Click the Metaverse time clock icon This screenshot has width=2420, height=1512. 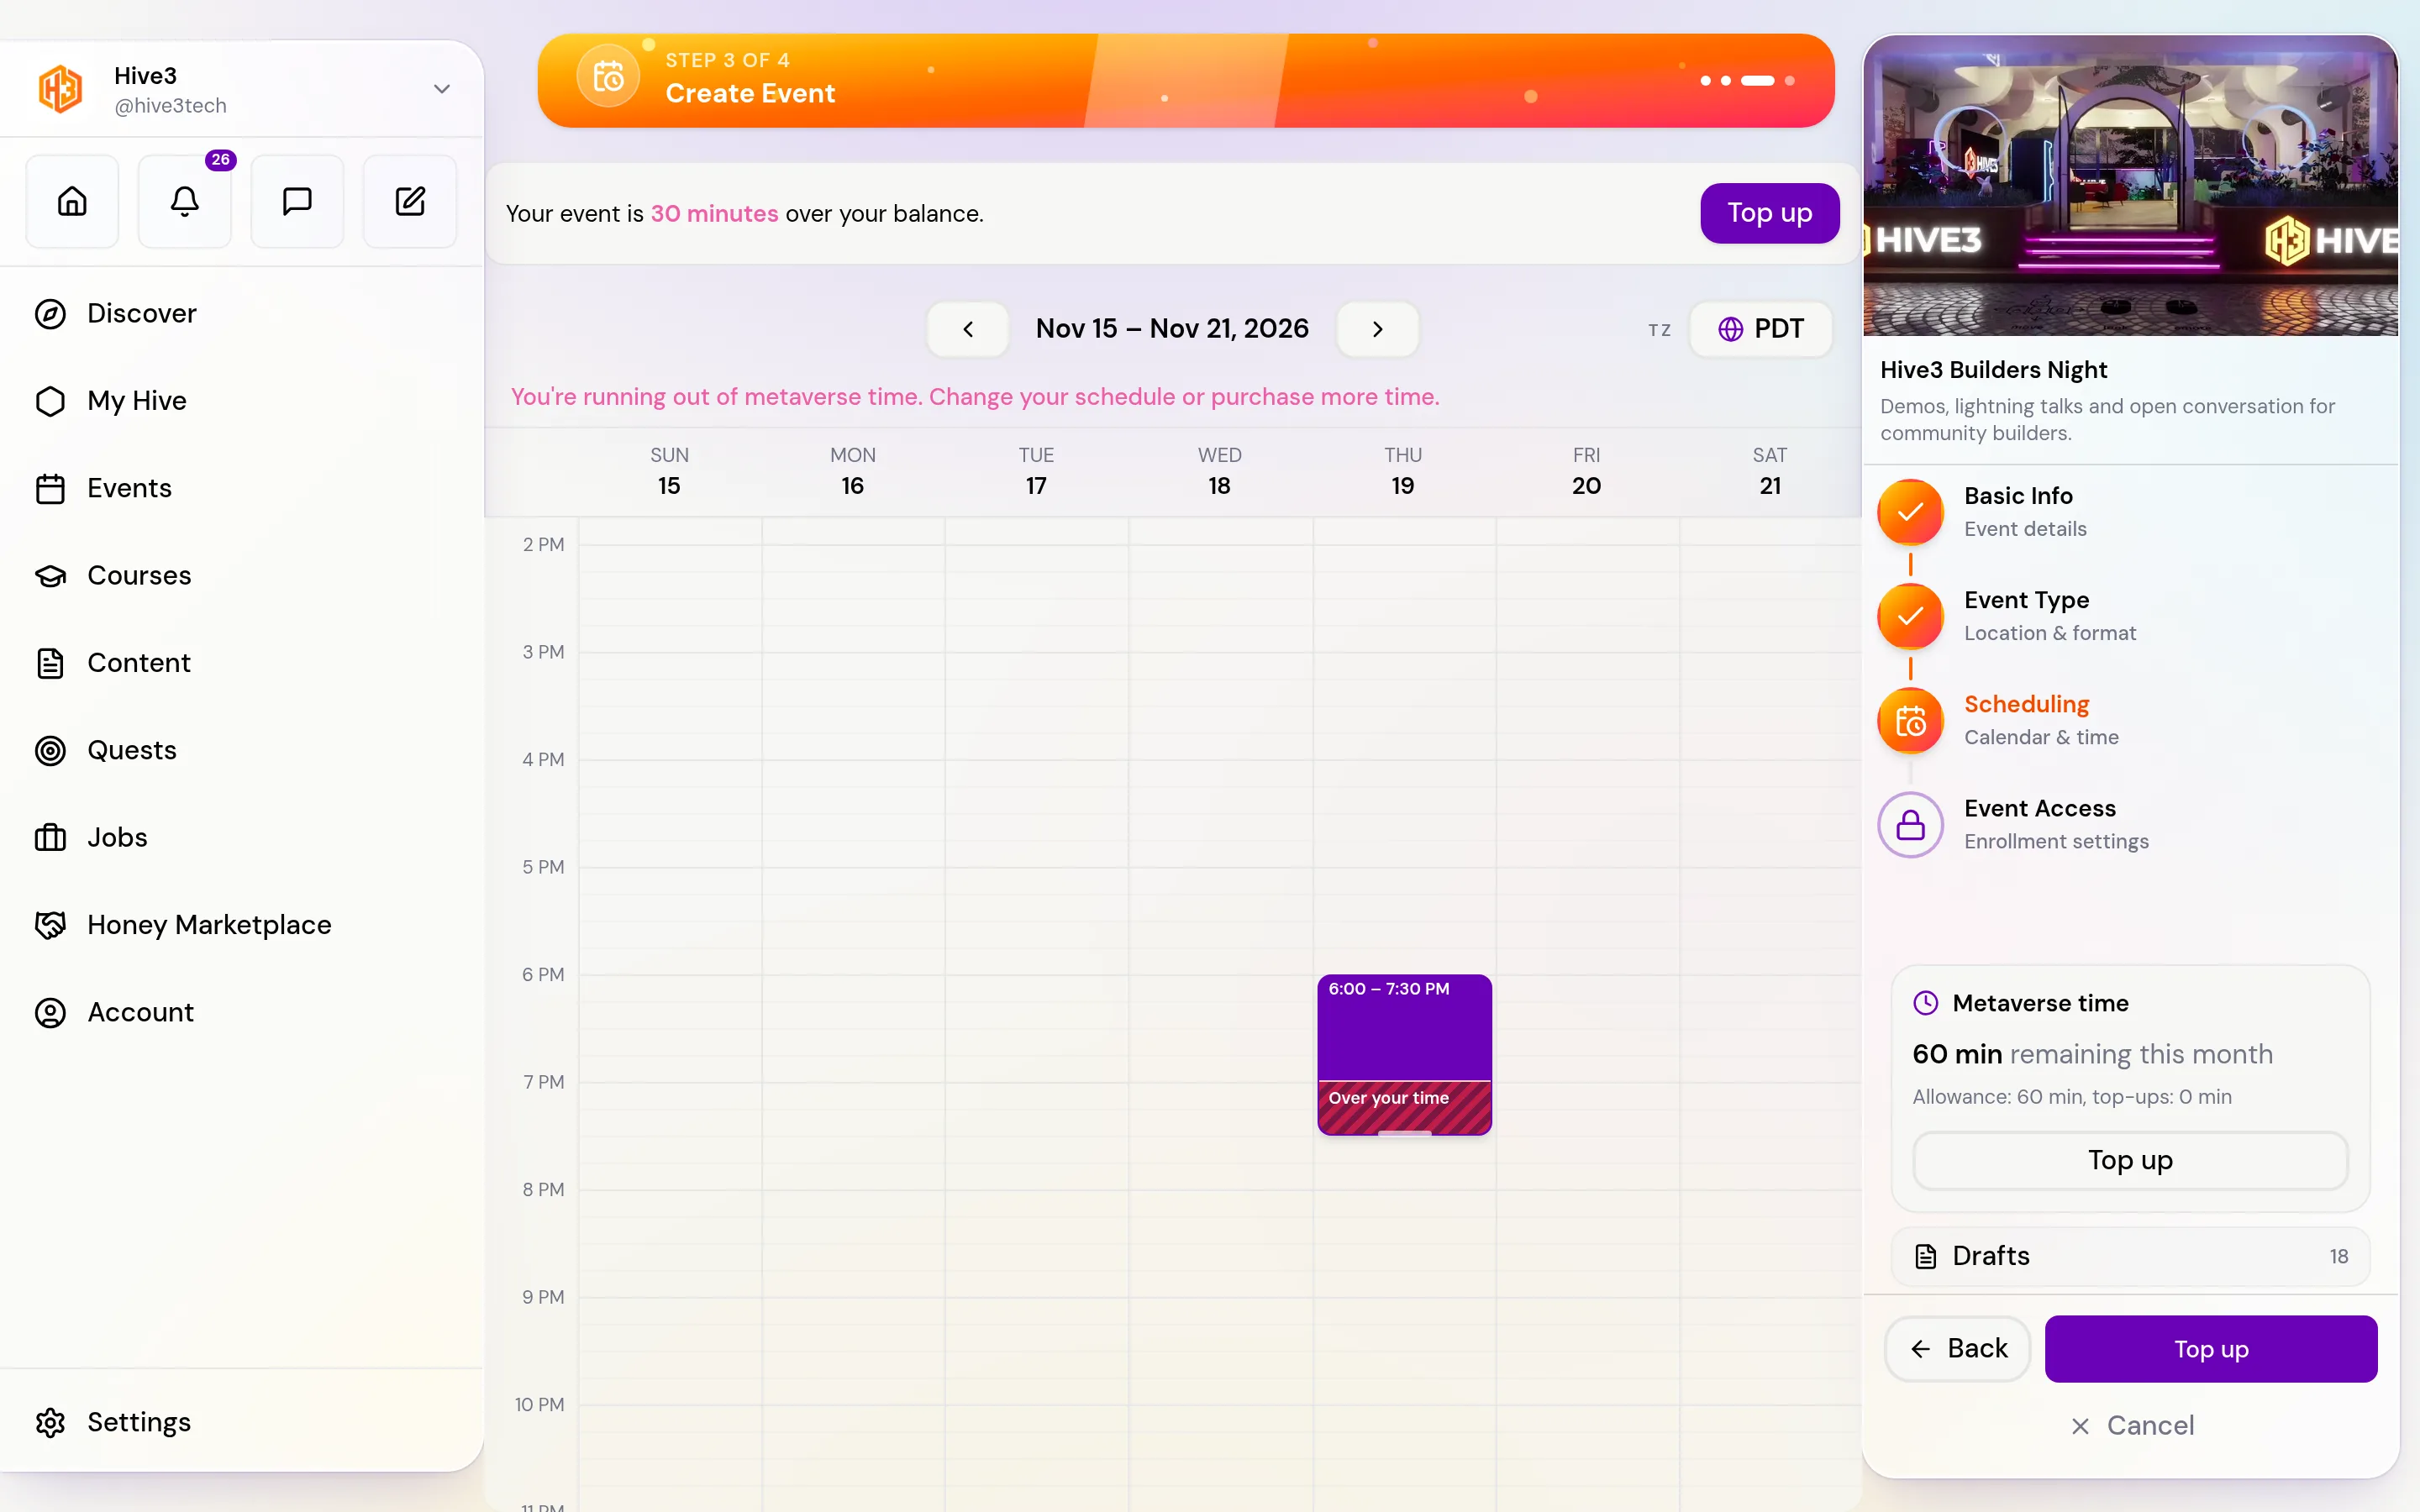[x=1925, y=1003]
